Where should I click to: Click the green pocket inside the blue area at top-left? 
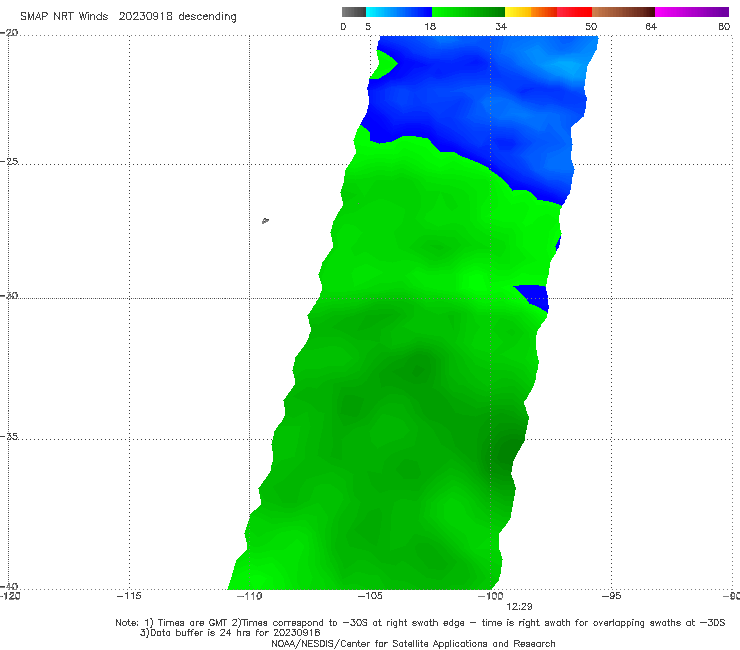(383, 64)
